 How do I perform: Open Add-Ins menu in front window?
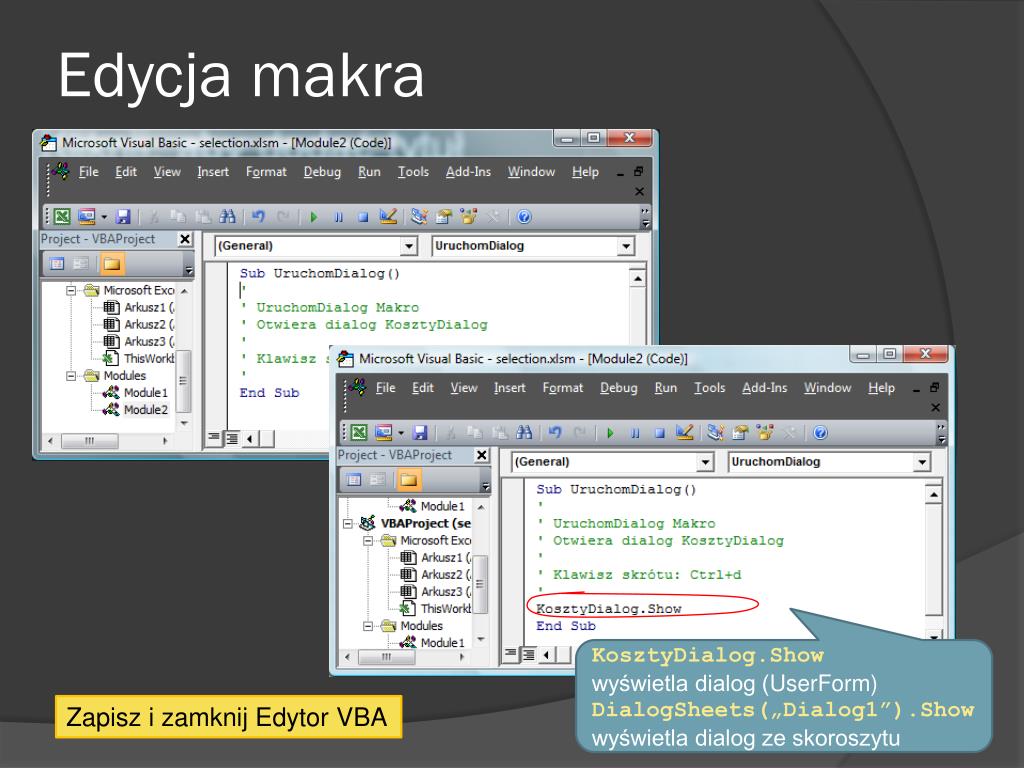click(765, 388)
